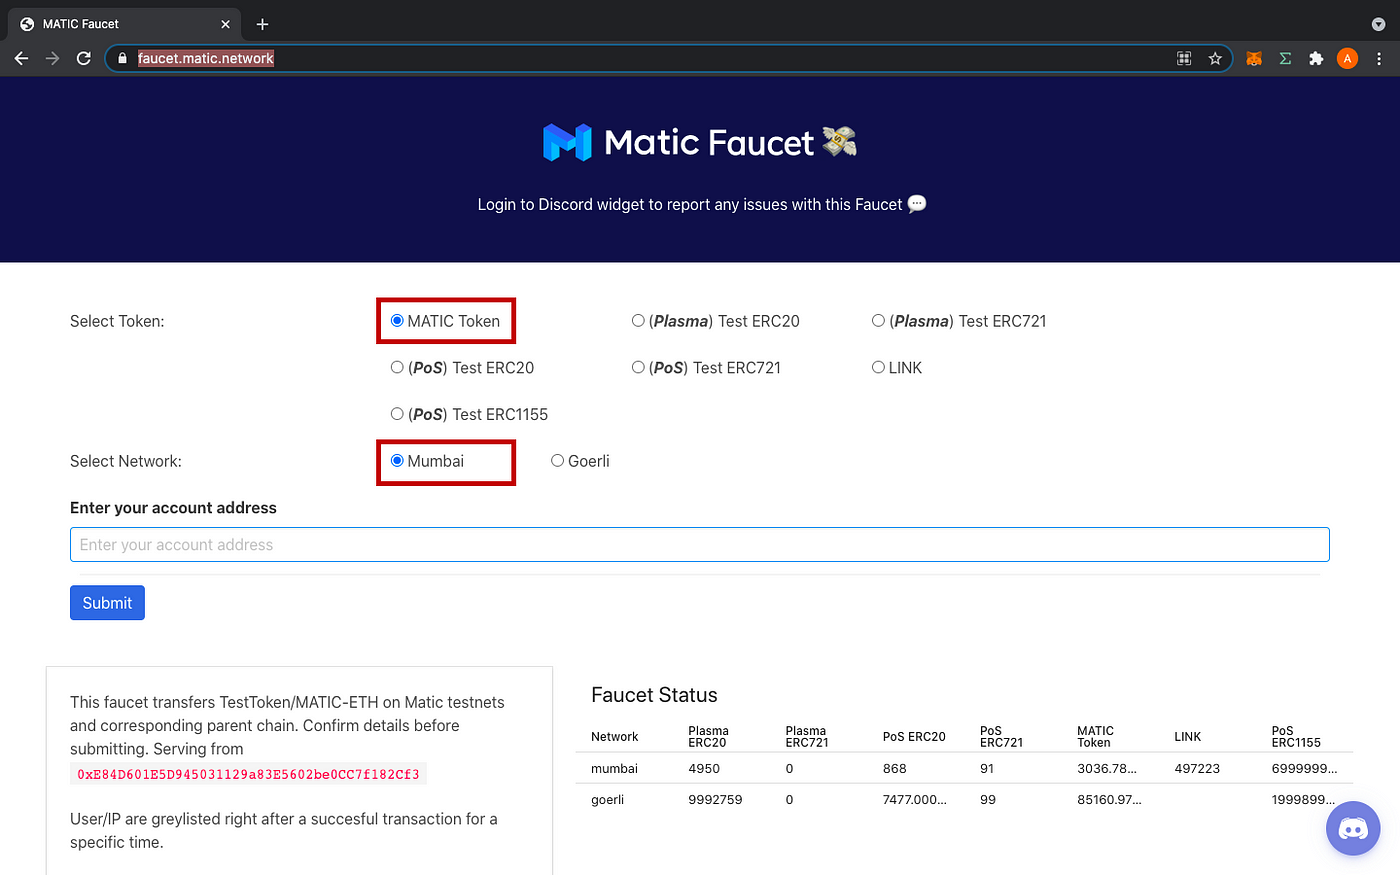Click the Matic Faucet title text
The width and height of the screenshot is (1400, 875).
709,142
